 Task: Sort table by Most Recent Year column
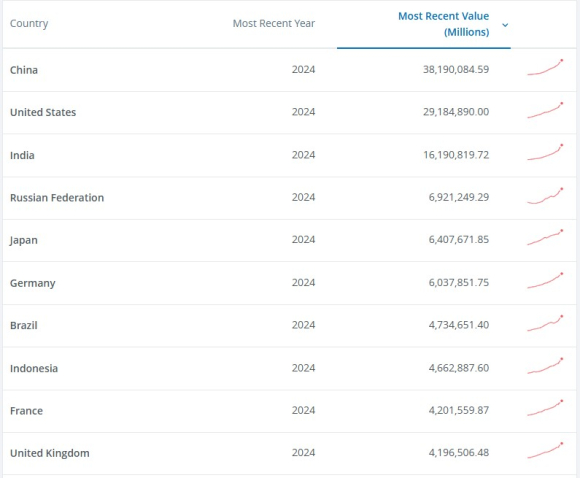click(x=274, y=23)
